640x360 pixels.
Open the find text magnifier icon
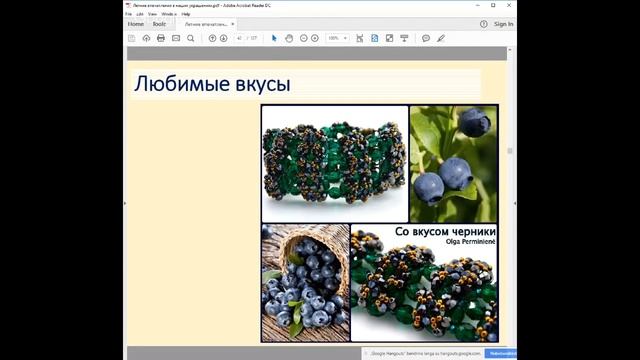[x=191, y=38]
